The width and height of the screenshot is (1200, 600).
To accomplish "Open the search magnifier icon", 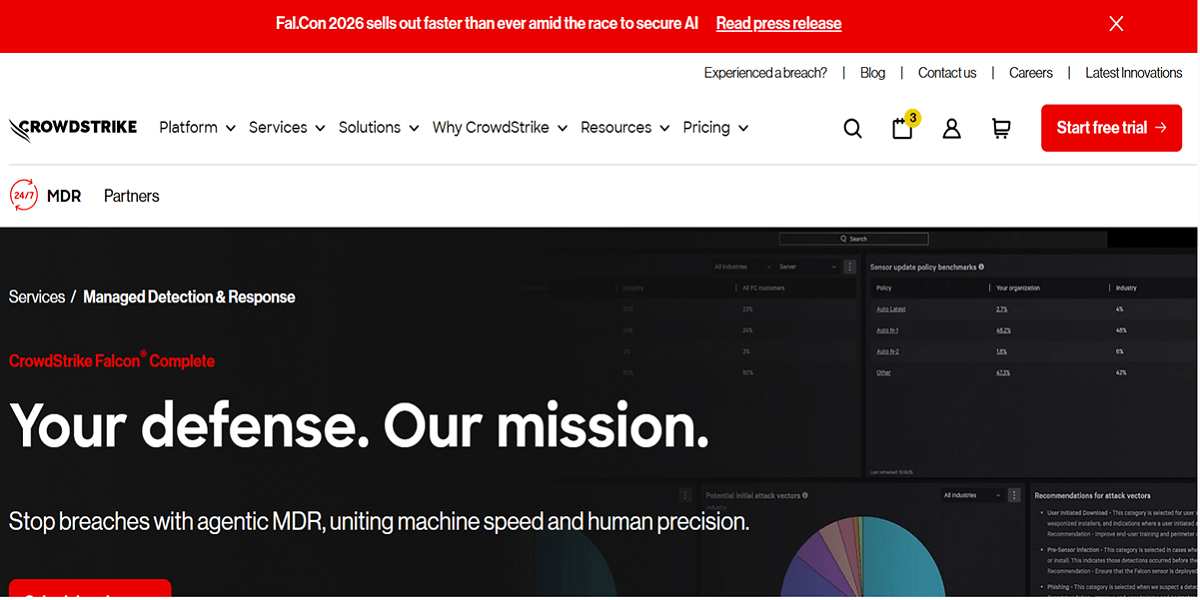I will click(x=852, y=128).
